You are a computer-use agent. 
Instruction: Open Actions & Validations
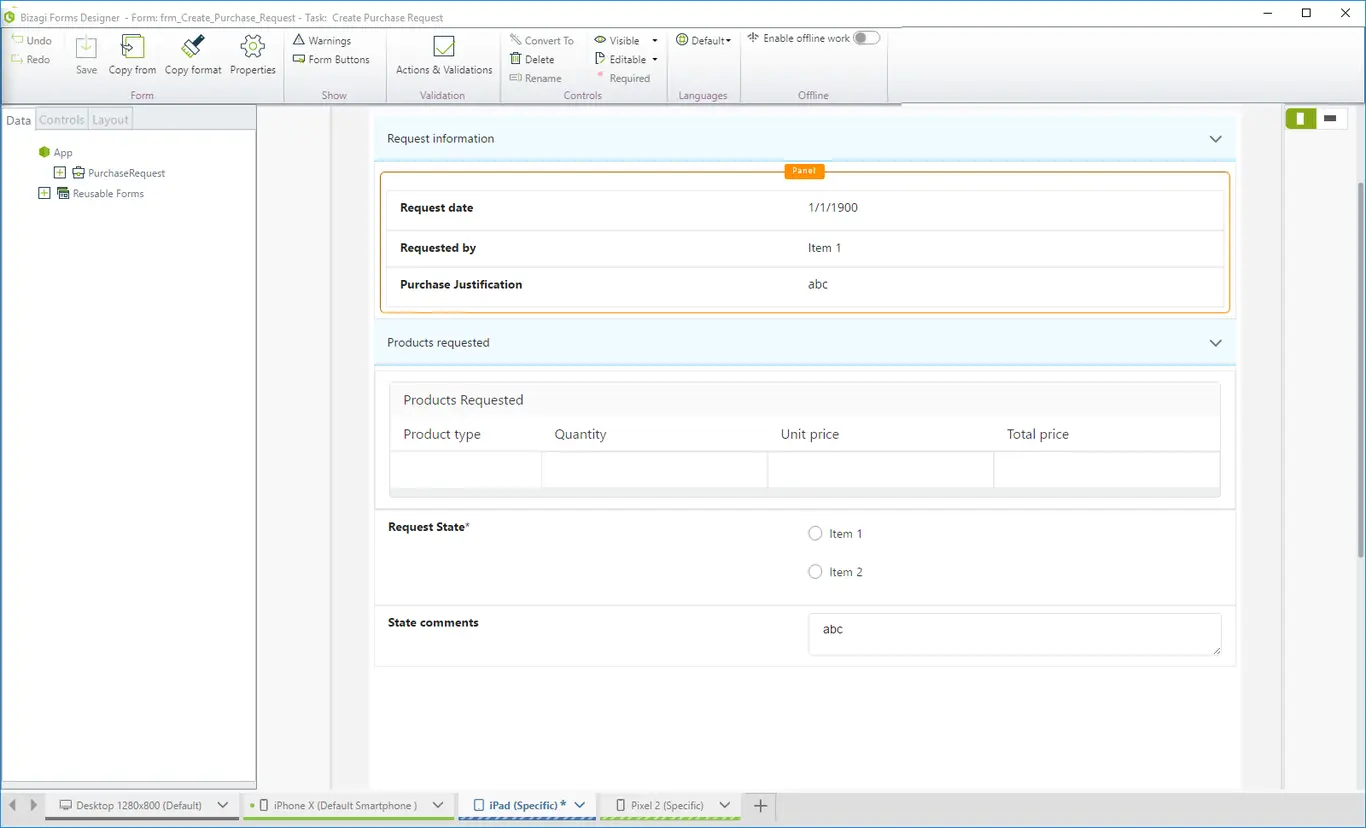[x=444, y=55]
